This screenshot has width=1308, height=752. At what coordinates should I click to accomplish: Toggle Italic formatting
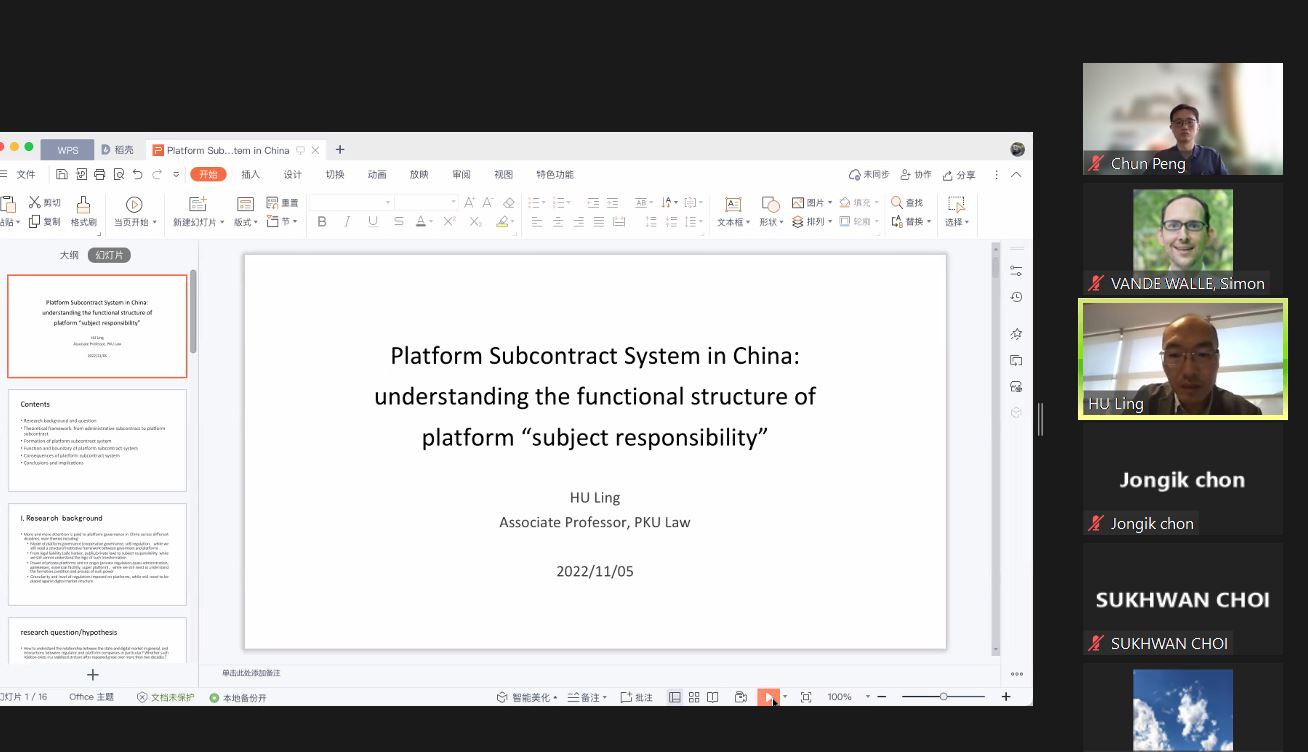[347, 222]
